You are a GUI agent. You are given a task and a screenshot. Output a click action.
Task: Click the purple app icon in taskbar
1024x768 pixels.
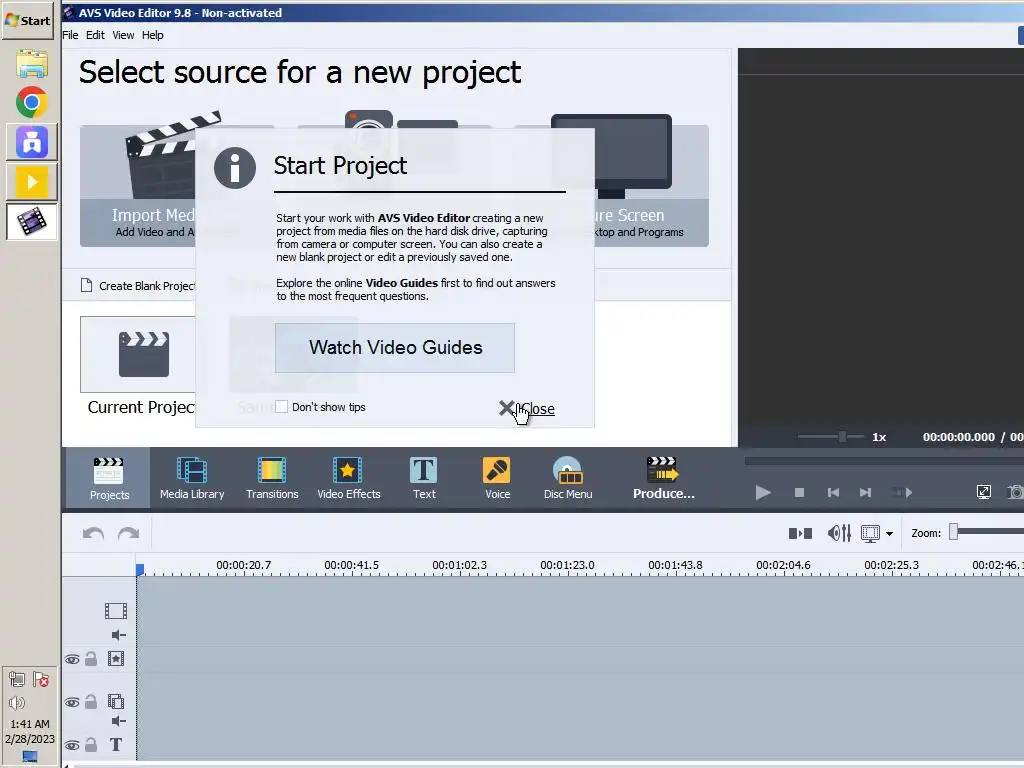(31, 142)
